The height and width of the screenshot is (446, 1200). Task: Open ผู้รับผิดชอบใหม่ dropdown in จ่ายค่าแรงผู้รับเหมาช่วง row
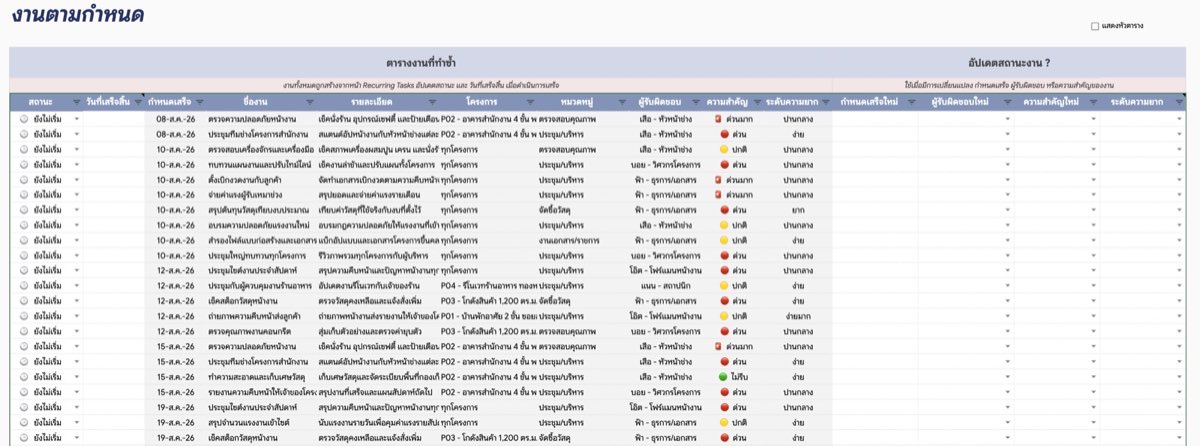tap(1007, 195)
